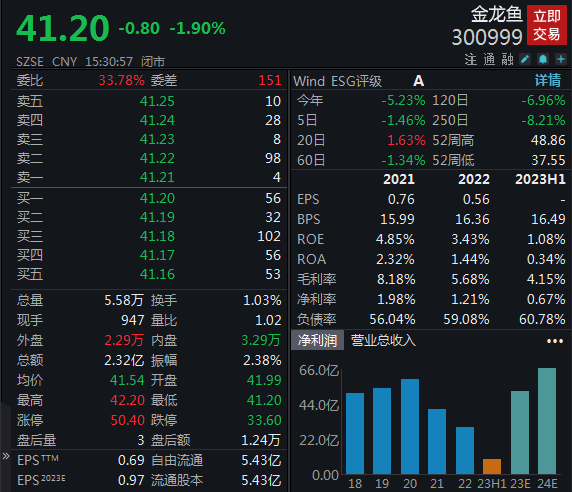The height and width of the screenshot is (492, 572).
Task: Click 自由流通 value 5.43亿
Action: [261, 460]
